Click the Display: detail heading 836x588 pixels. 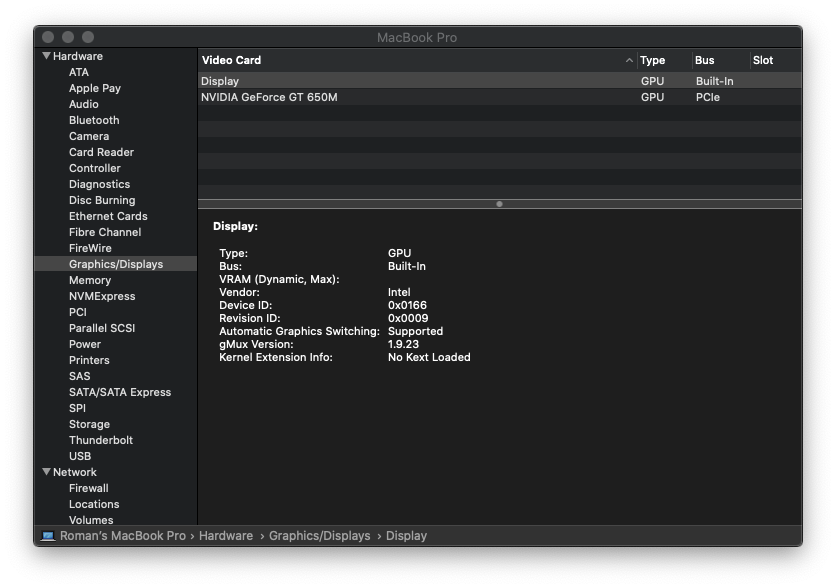(x=235, y=226)
